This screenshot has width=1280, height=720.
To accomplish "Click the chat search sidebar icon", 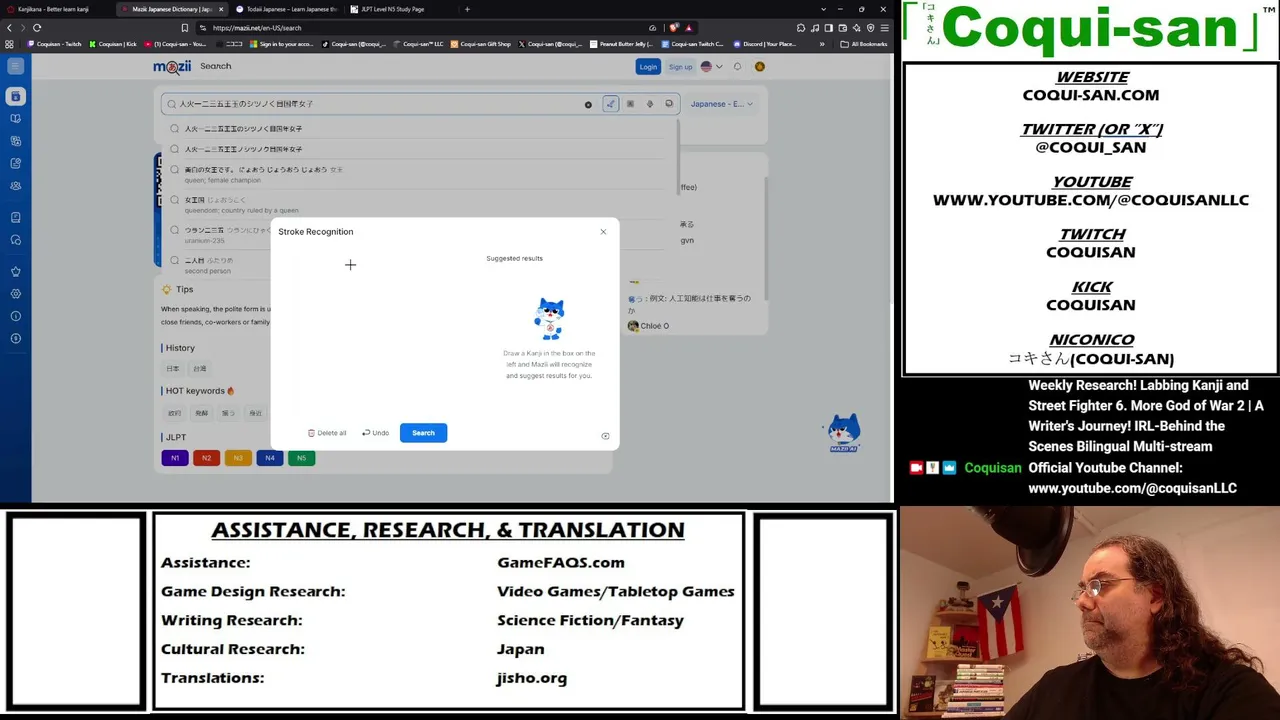I will coord(15,240).
